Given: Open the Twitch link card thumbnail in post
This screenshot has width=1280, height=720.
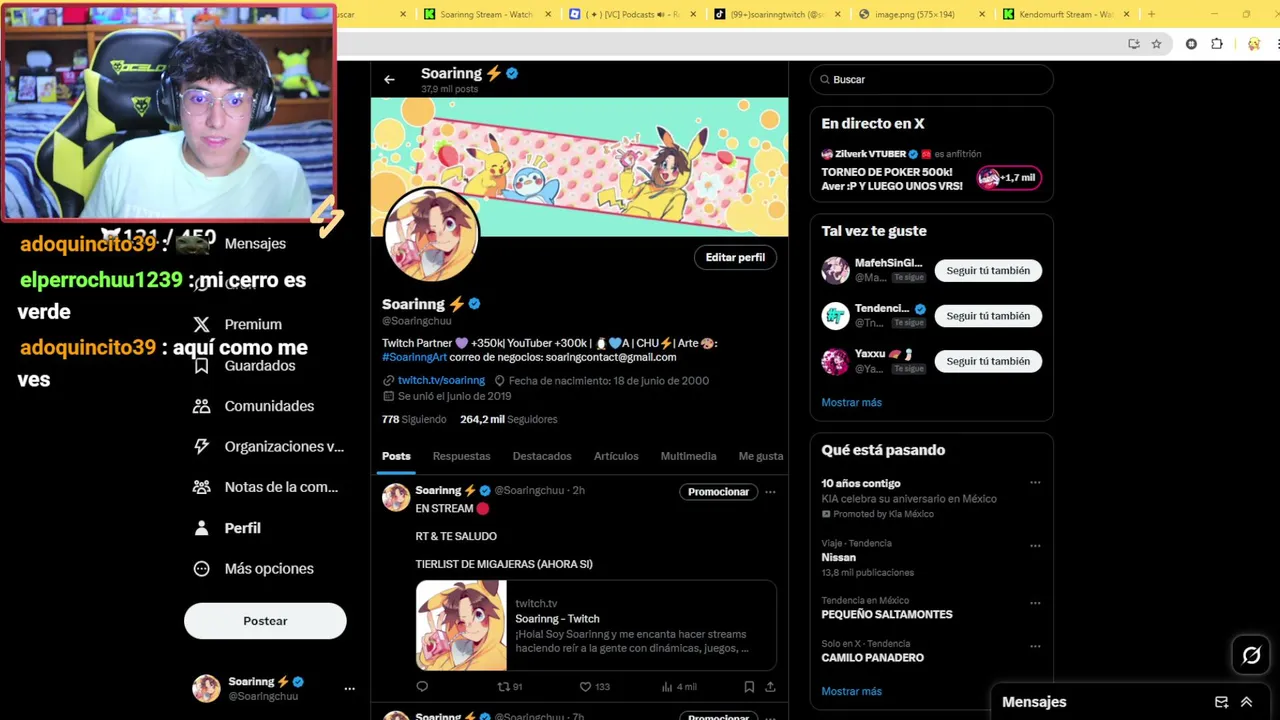Looking at the screenshot, I should [x=461, y=625].
